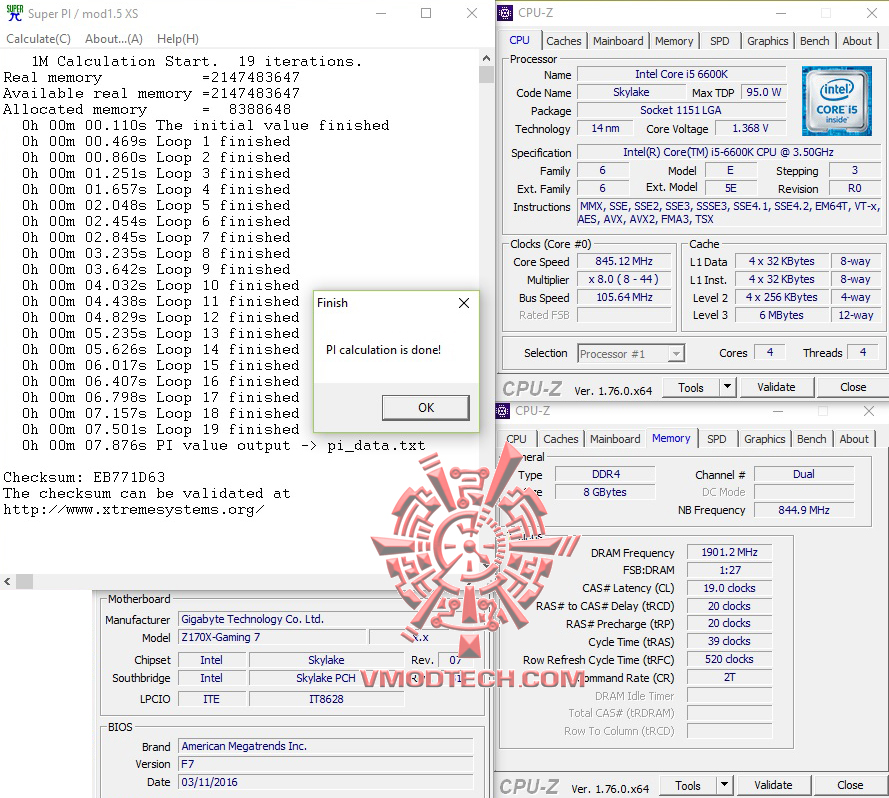Screen dimensions: 889x798
Task: Click the Checksum: EB771D63 line
Action: pos(84,478)
